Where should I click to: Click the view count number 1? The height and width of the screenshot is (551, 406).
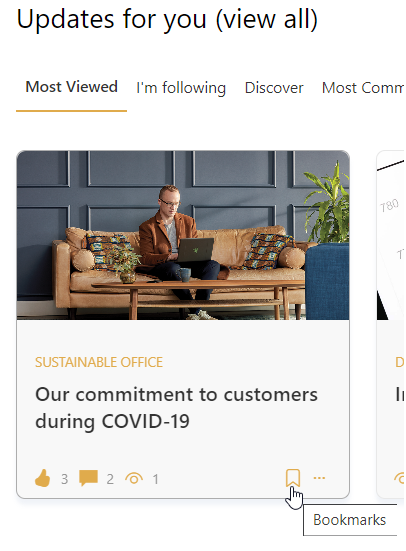pos(155,479)
